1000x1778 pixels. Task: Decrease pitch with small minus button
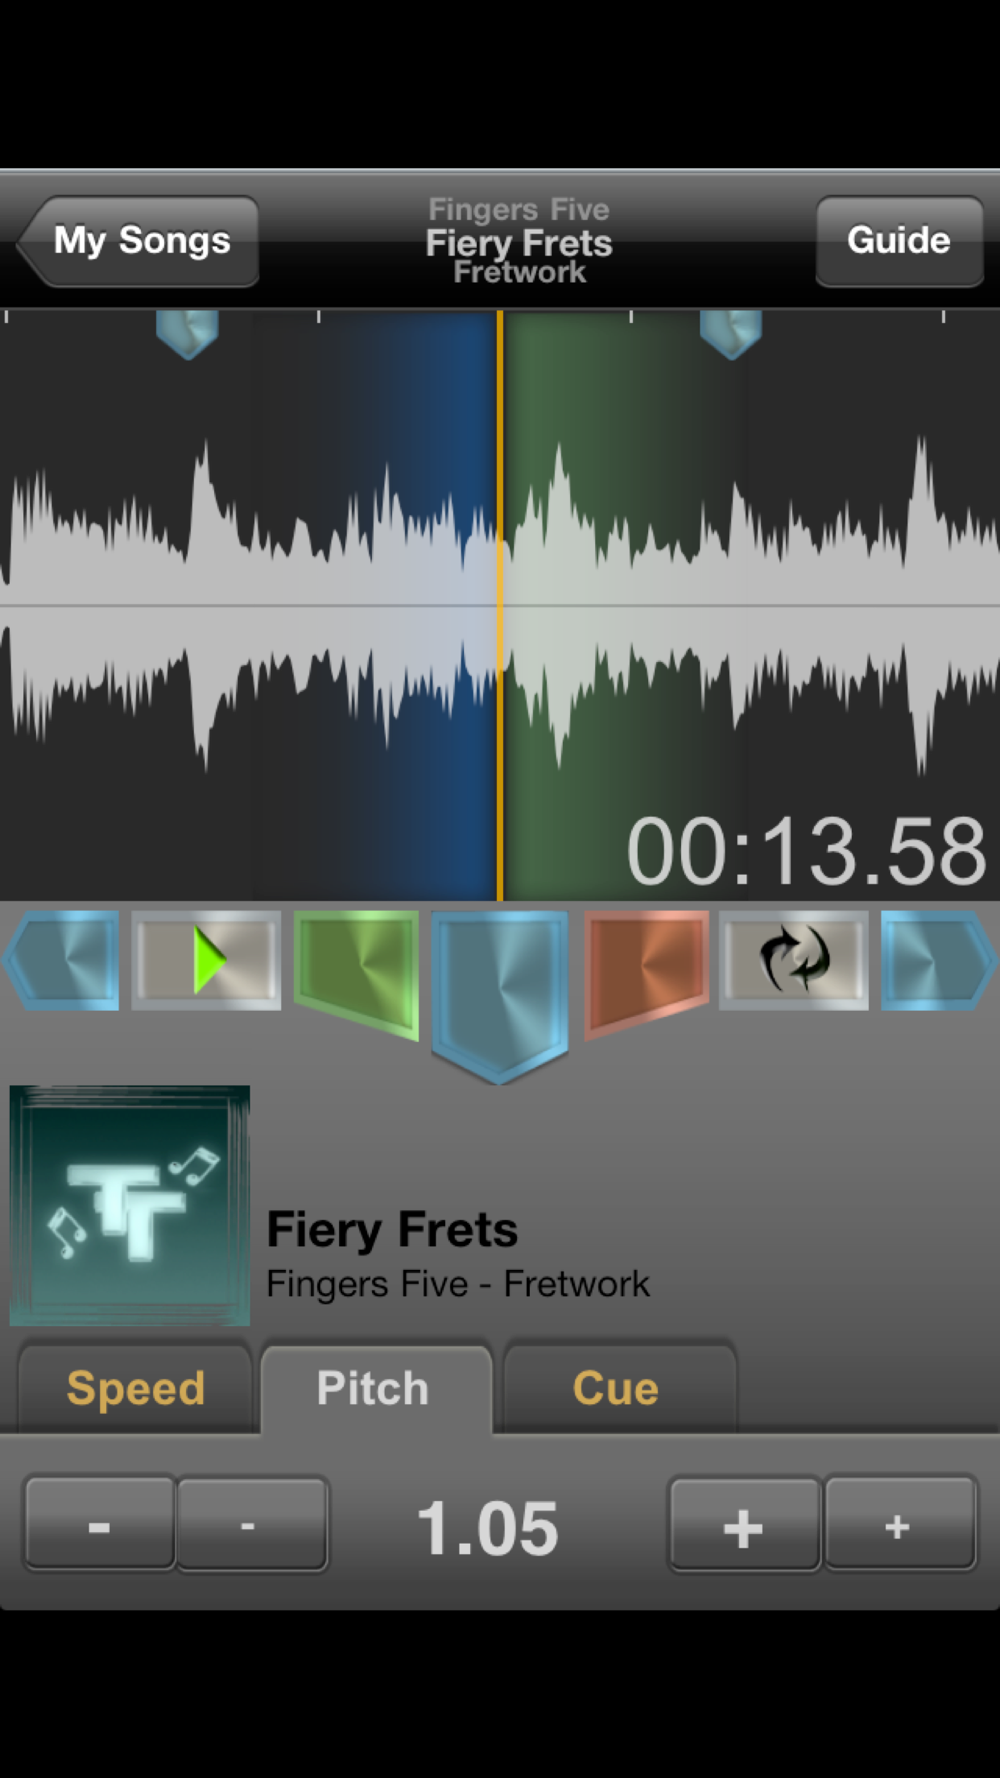pos(251,1524)
